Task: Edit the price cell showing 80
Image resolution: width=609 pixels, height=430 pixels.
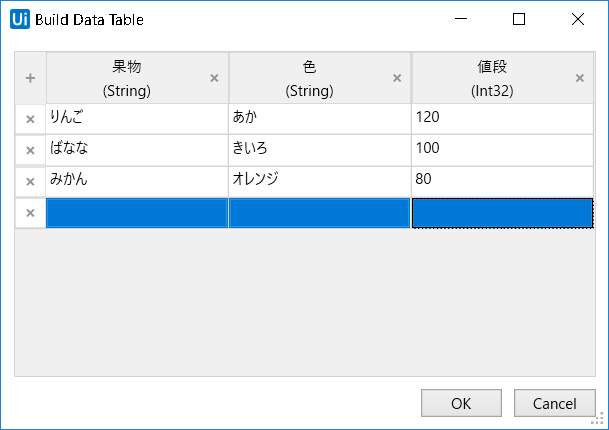Action: click(x=502, y=181)
